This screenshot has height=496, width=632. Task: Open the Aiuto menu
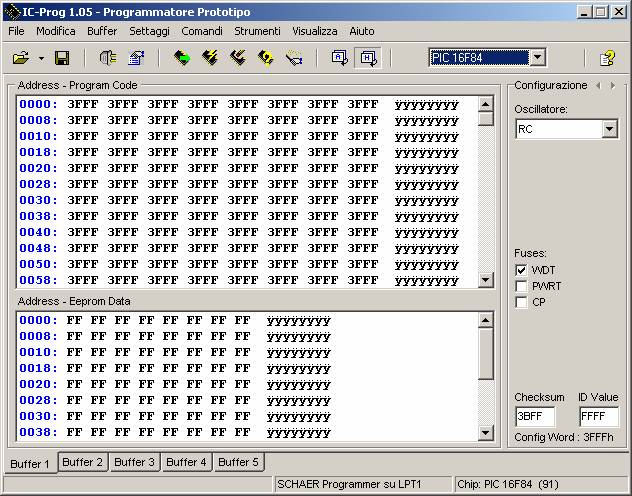click(x=362, y=31)
